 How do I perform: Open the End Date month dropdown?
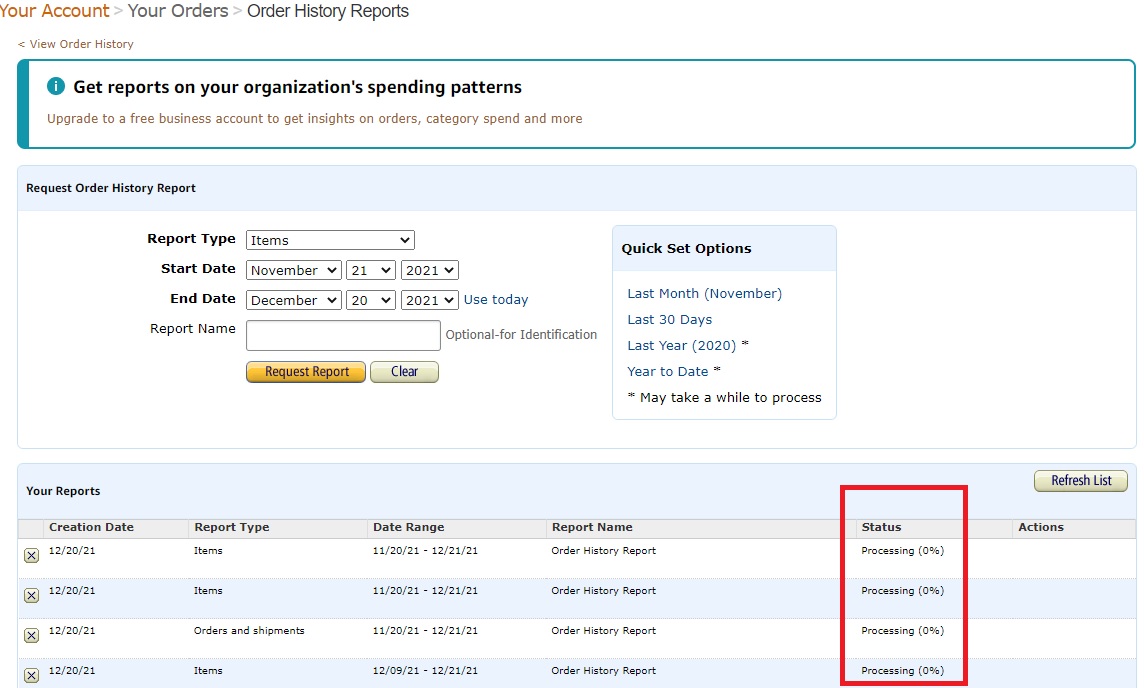click(x=293, y=300)
